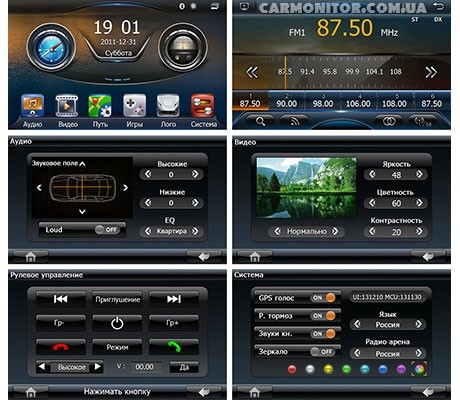This screenshot has height=400, width=460.
Task: Select next EQ preset after Квартира
Action: tap(195, 231)
